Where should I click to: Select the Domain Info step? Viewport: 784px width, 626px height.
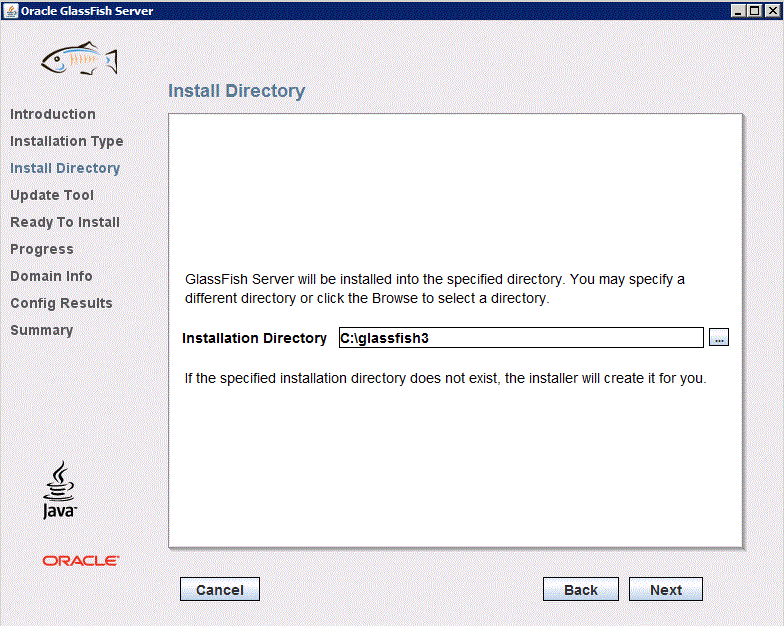tap(51, 276)
